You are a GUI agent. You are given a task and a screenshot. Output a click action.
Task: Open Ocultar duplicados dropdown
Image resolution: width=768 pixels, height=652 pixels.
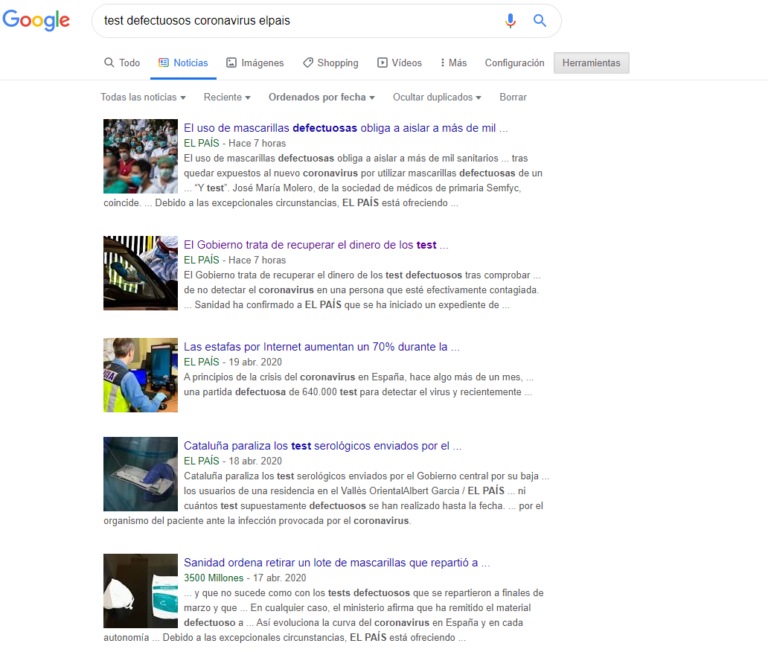point(436,97)
